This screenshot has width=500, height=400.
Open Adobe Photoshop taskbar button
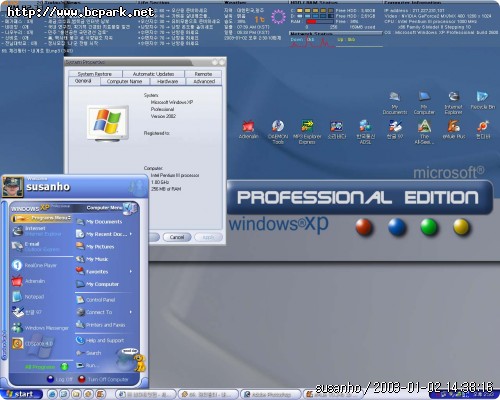271,395
